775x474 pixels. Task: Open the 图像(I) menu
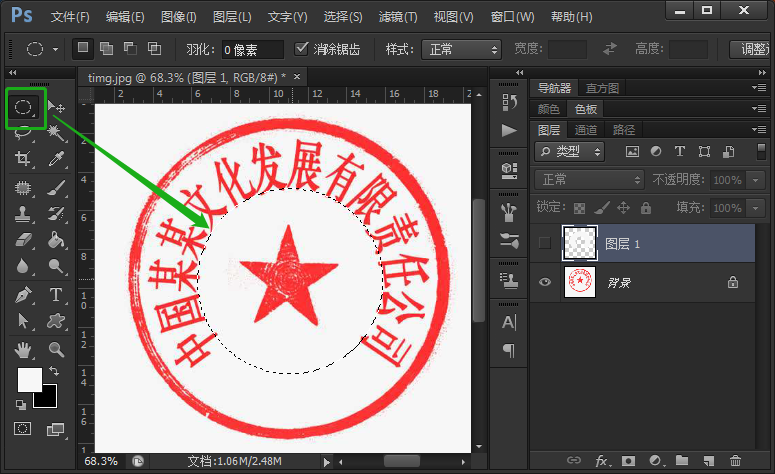tap(179, 17)
